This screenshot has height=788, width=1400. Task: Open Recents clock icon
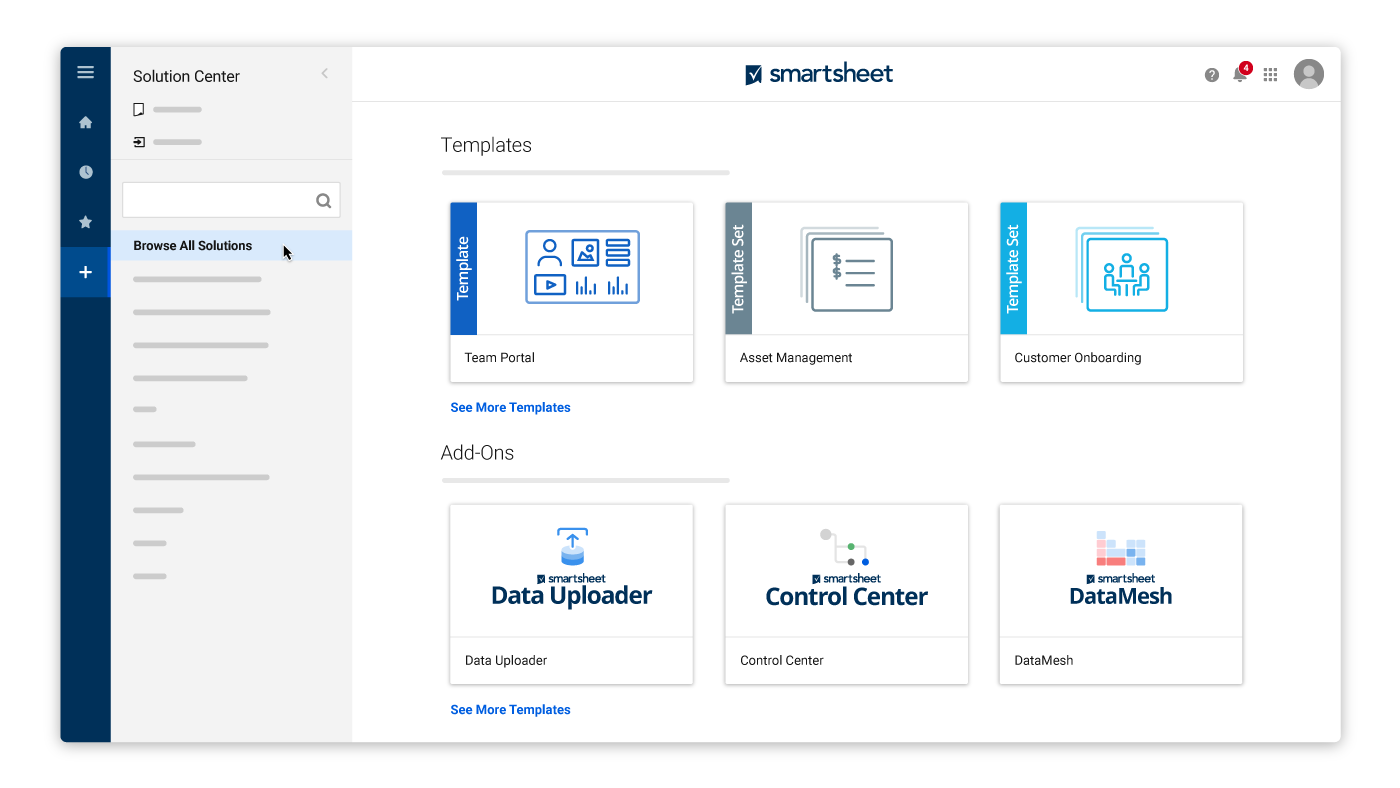click(x=85, y=172)
